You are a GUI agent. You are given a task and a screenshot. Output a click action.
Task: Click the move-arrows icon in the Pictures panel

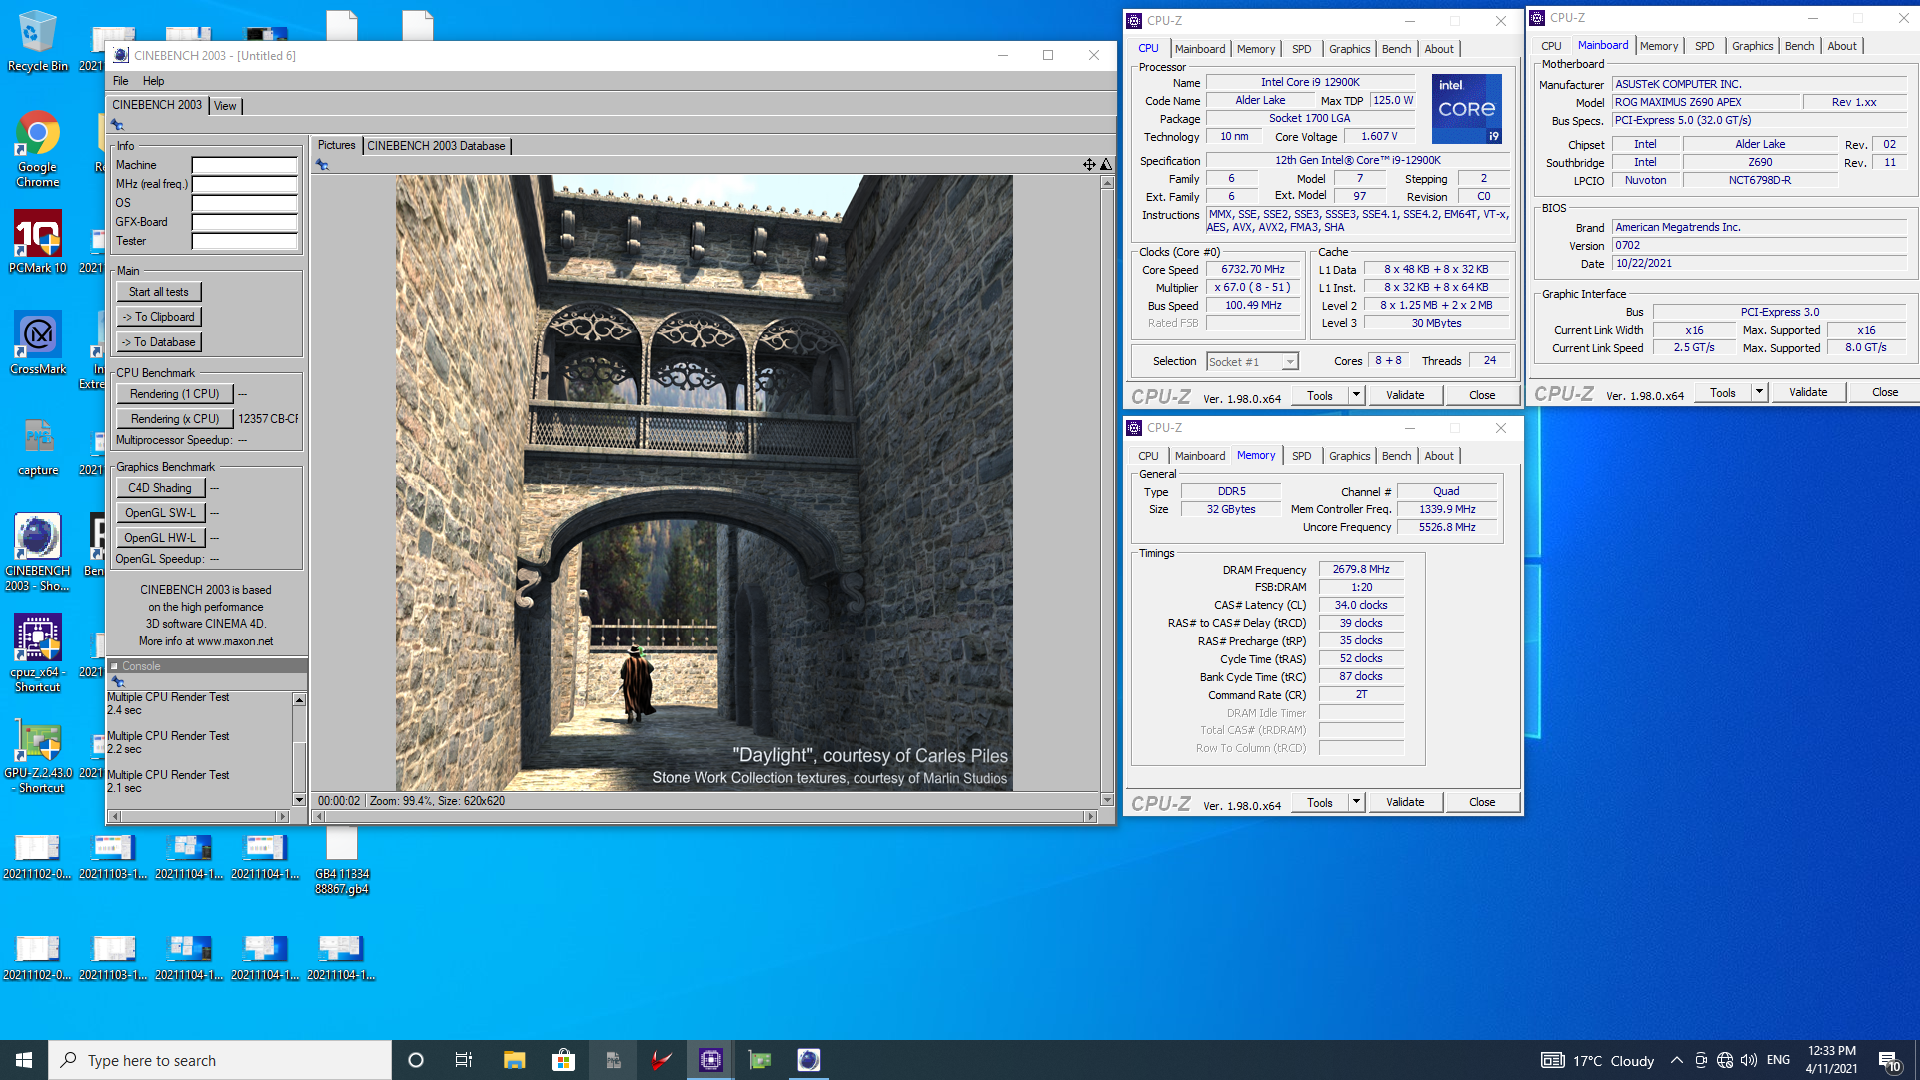(x=1089, y=164)
